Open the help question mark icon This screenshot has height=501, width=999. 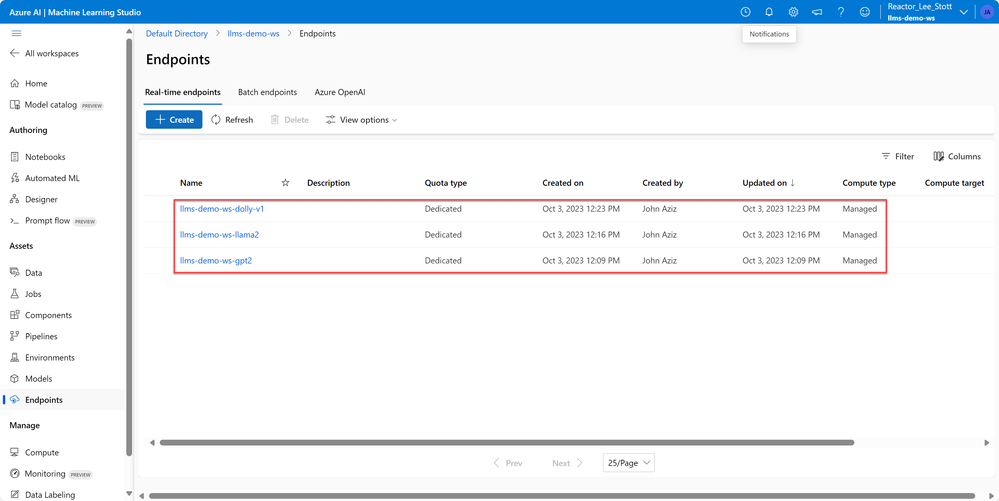pos(841,11)
